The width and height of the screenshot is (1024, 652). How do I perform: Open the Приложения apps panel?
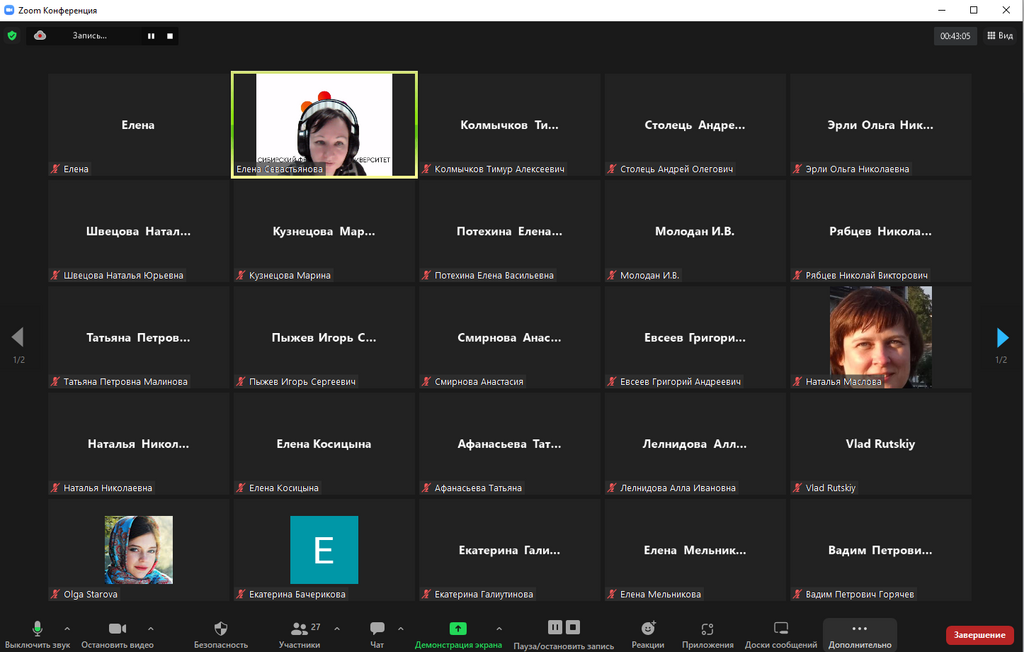(707, 634)
